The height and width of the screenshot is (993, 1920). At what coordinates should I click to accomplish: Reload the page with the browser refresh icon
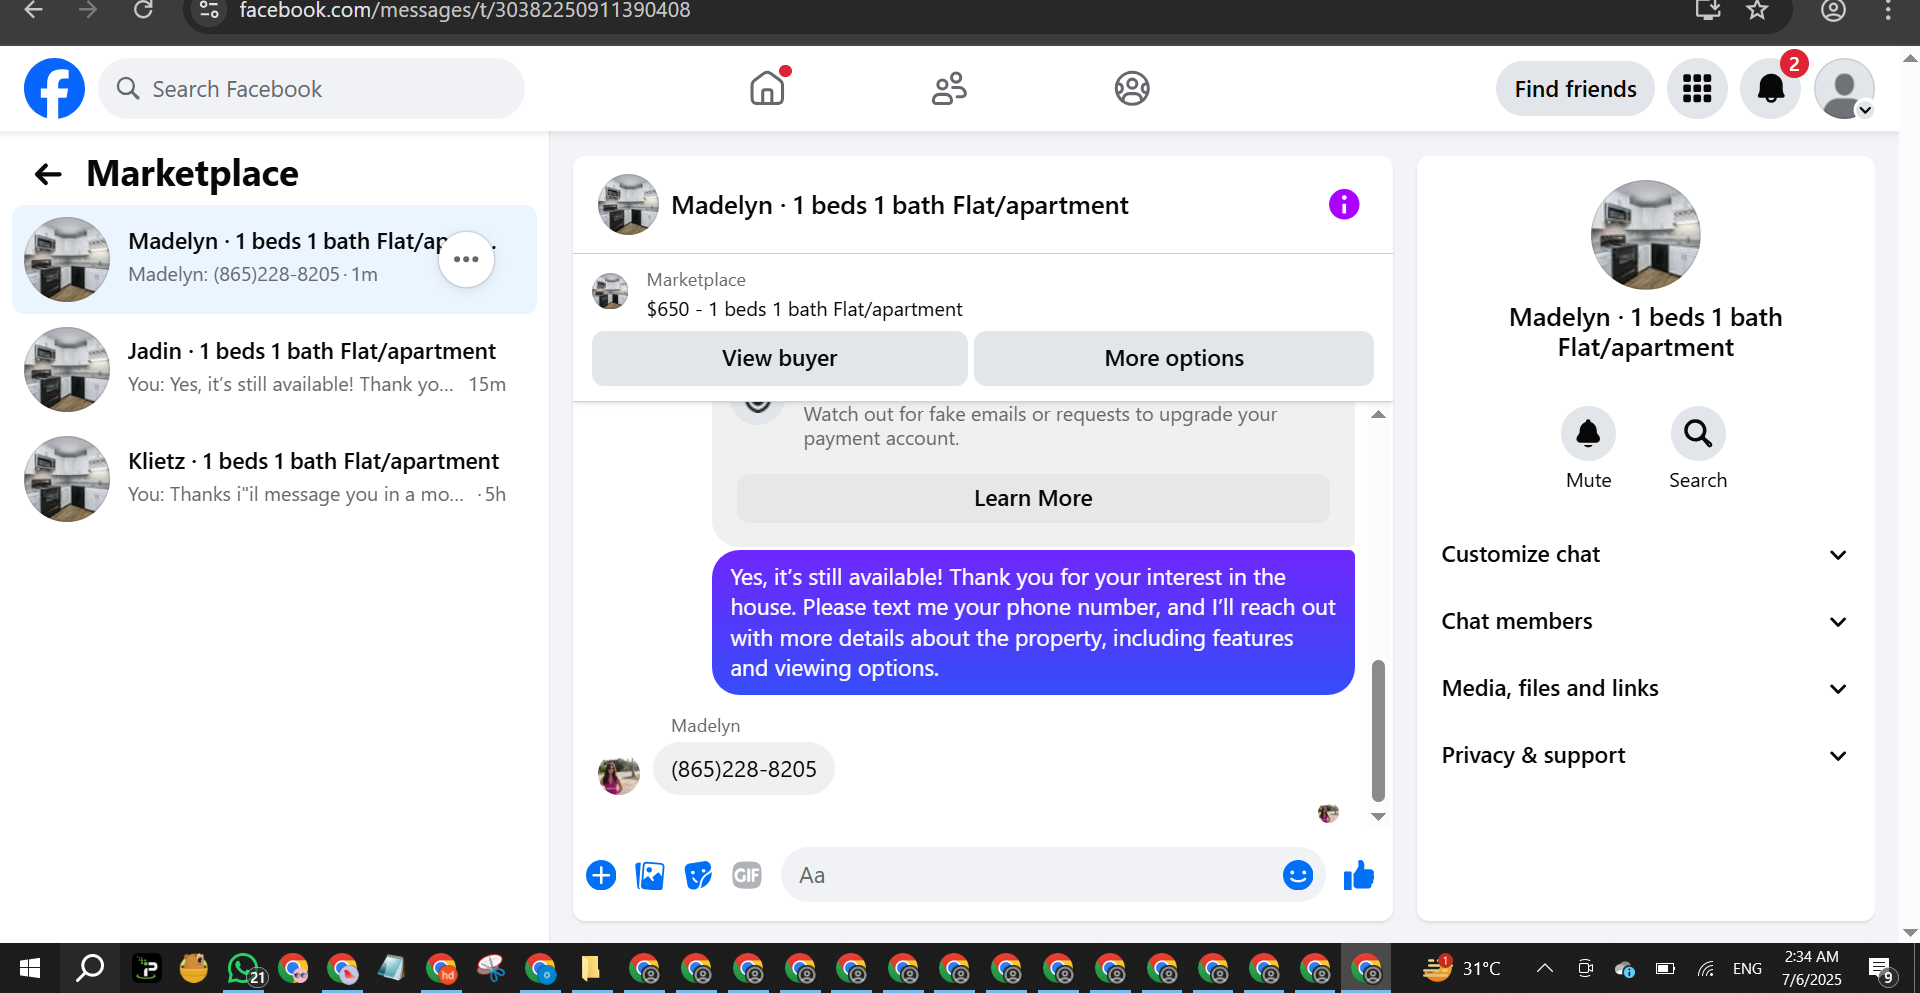(143, 10)
